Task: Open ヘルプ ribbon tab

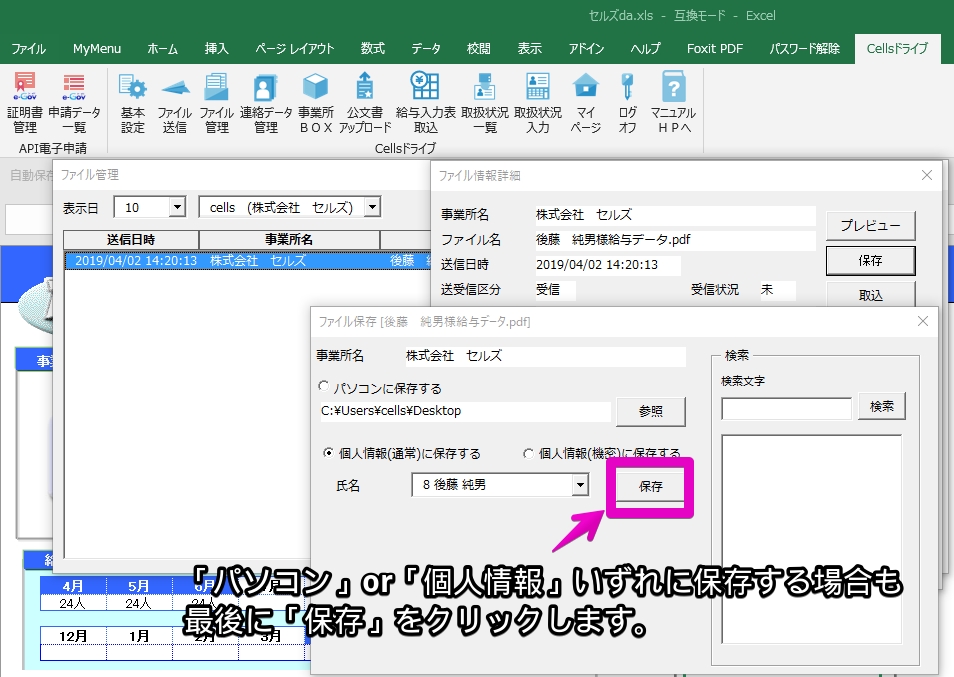Action: pos(645,49)
